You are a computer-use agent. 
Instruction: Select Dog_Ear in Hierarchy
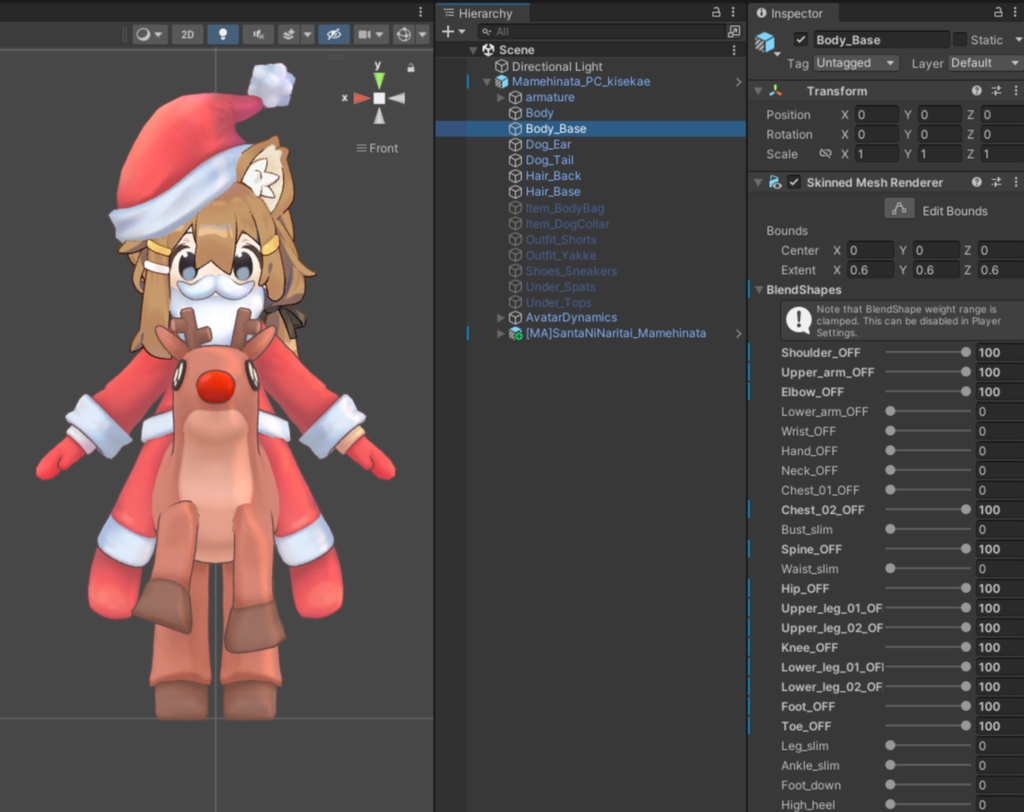(x=548, y=144)
